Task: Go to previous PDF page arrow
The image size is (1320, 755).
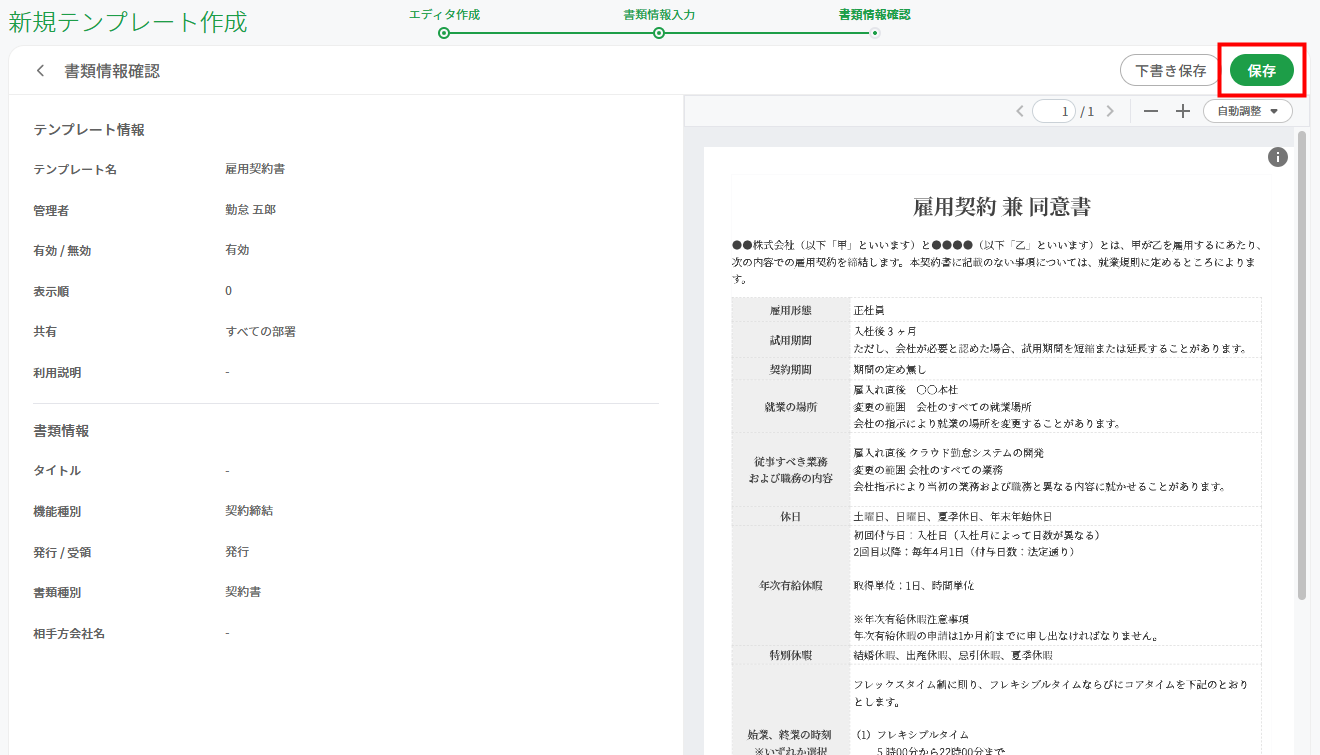Action: (x=1019, y=111)
